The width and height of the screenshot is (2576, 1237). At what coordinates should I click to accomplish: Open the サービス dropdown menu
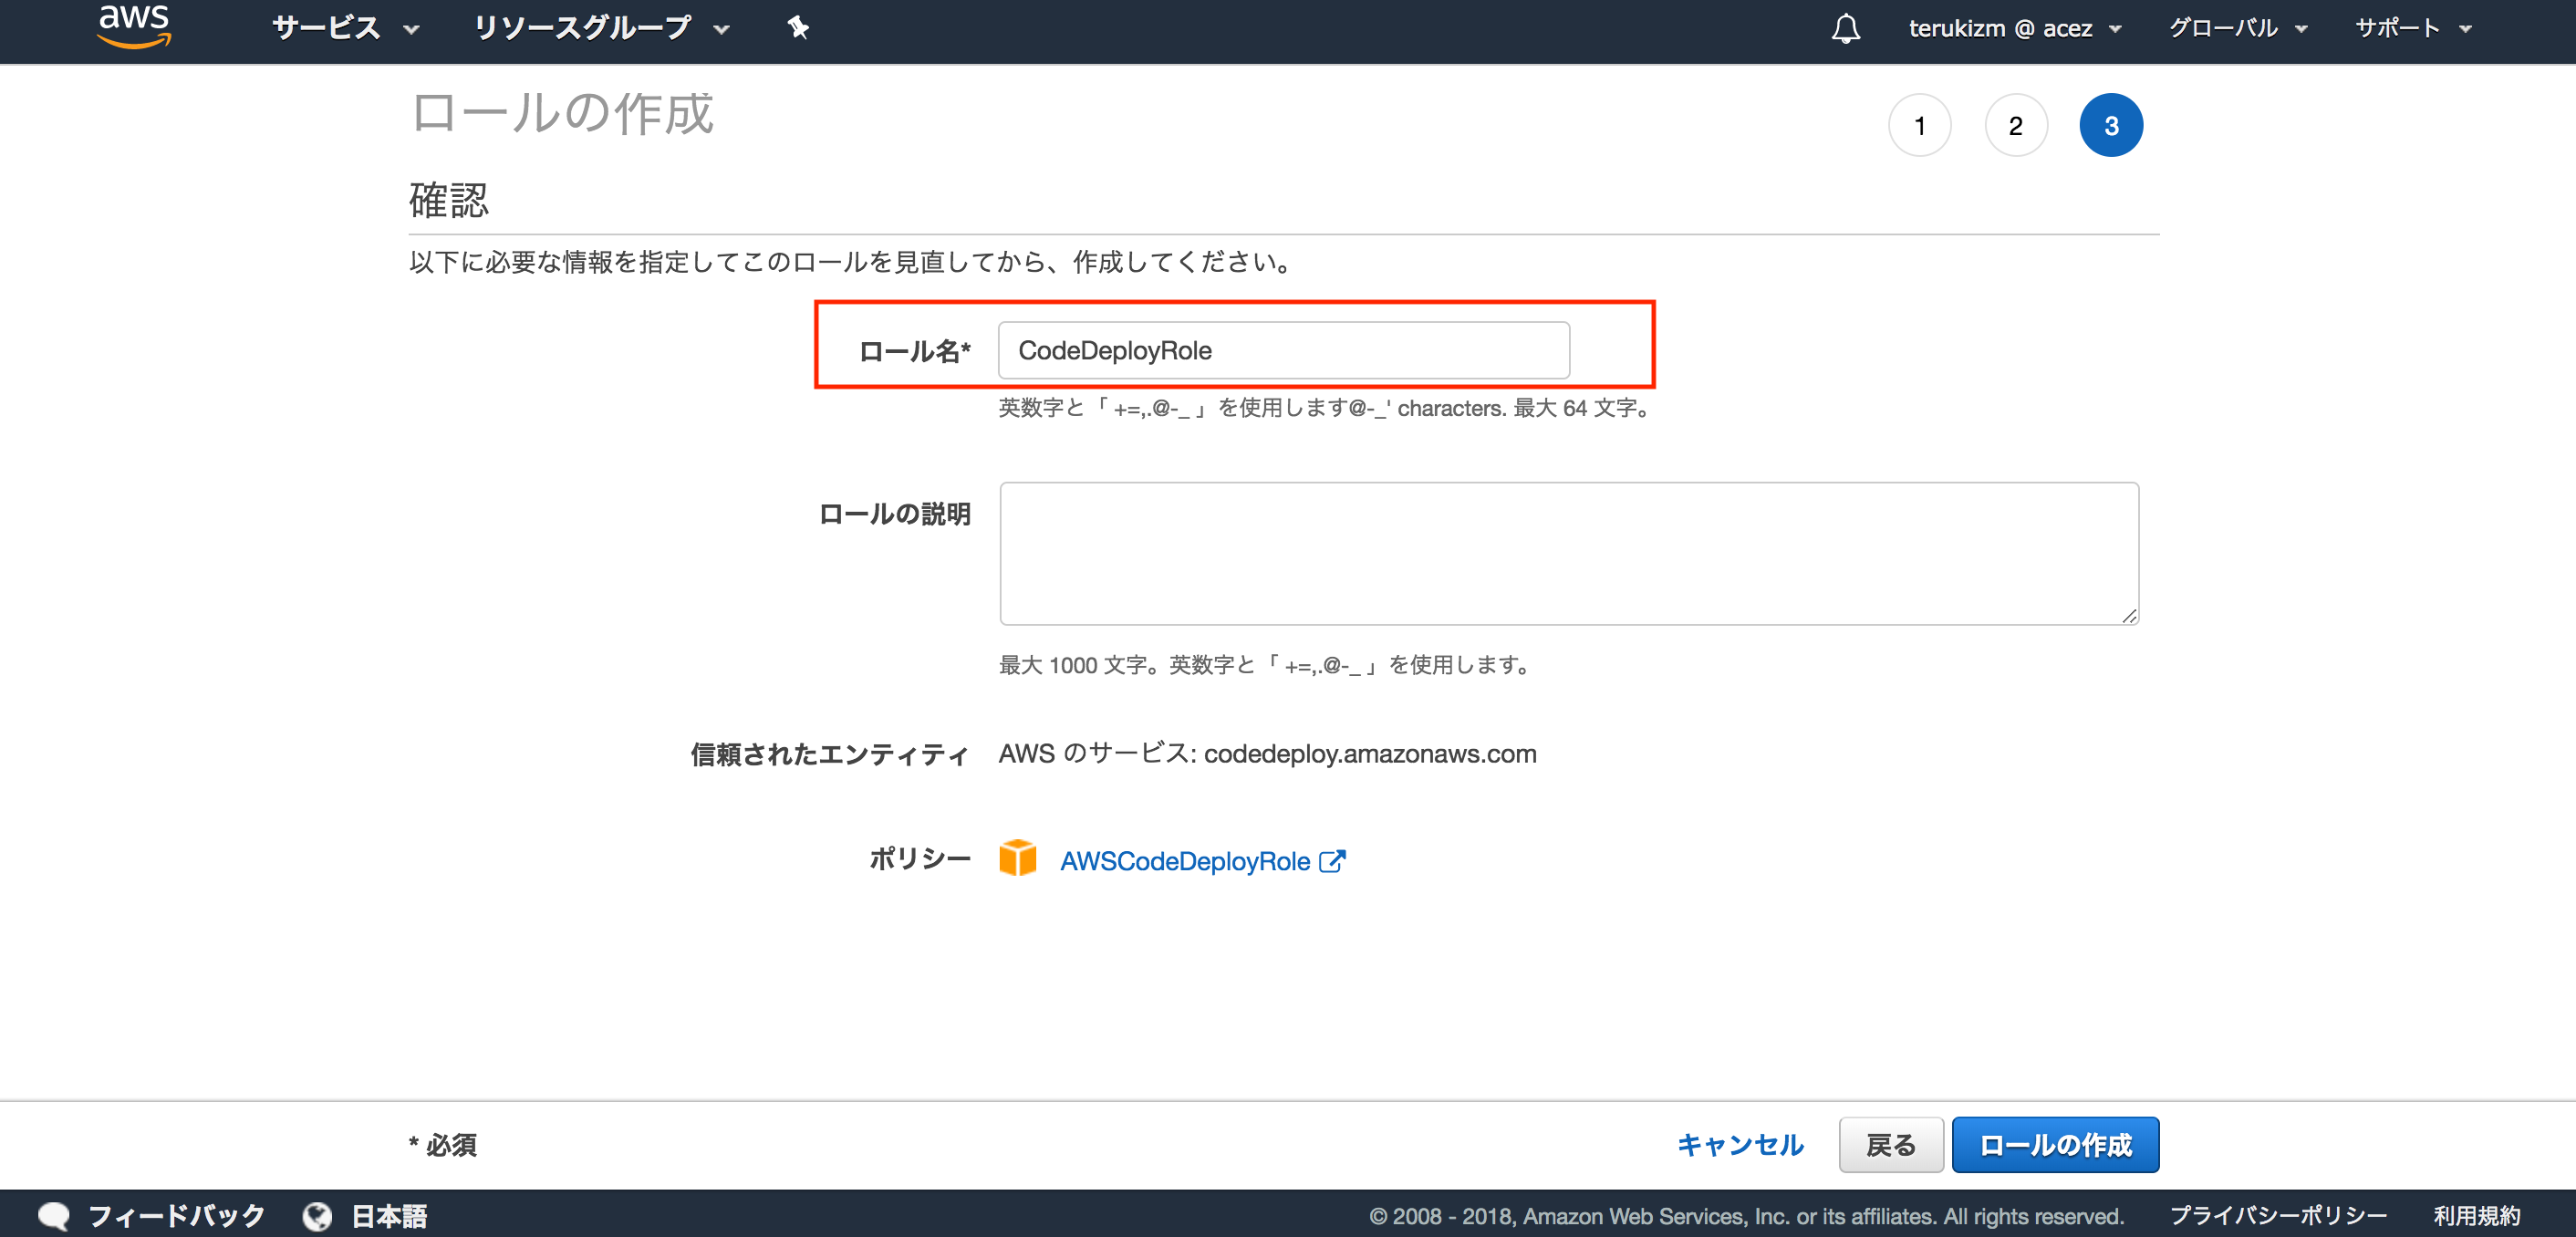tap(345, 28)
